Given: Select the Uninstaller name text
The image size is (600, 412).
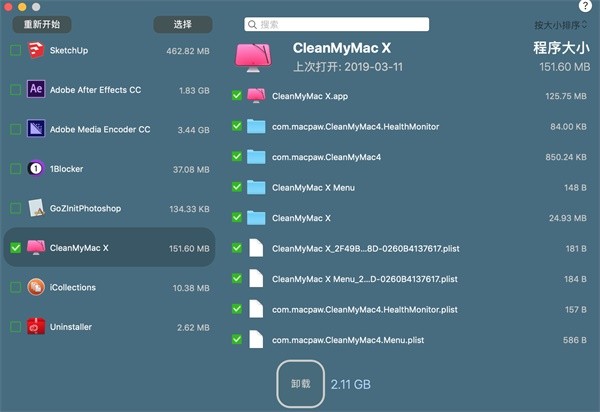Looking at the screenshot, I should (x=71, y=327).
